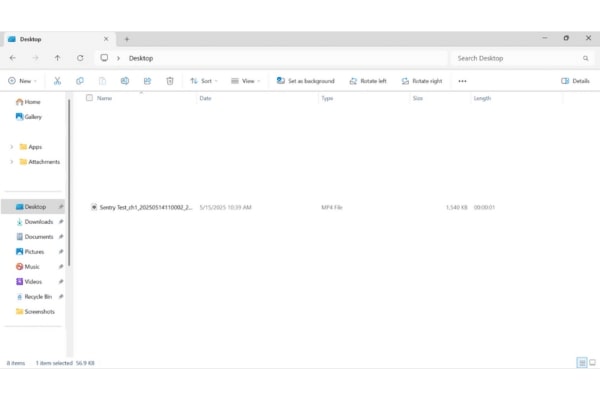Click Rotate right button
600x400 pixels.
tap(422, 81)
